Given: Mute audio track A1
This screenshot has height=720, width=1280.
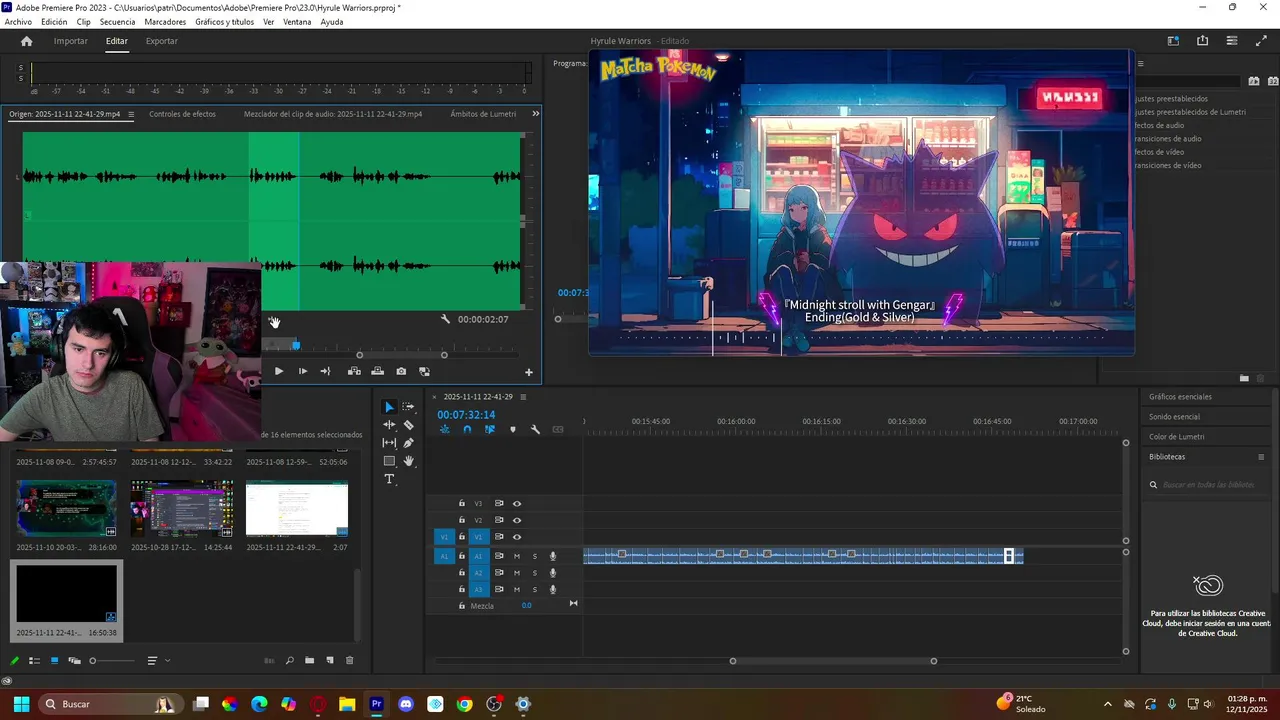Looking at the screenshot, I should pyautogui.click(x=517, y=556).
